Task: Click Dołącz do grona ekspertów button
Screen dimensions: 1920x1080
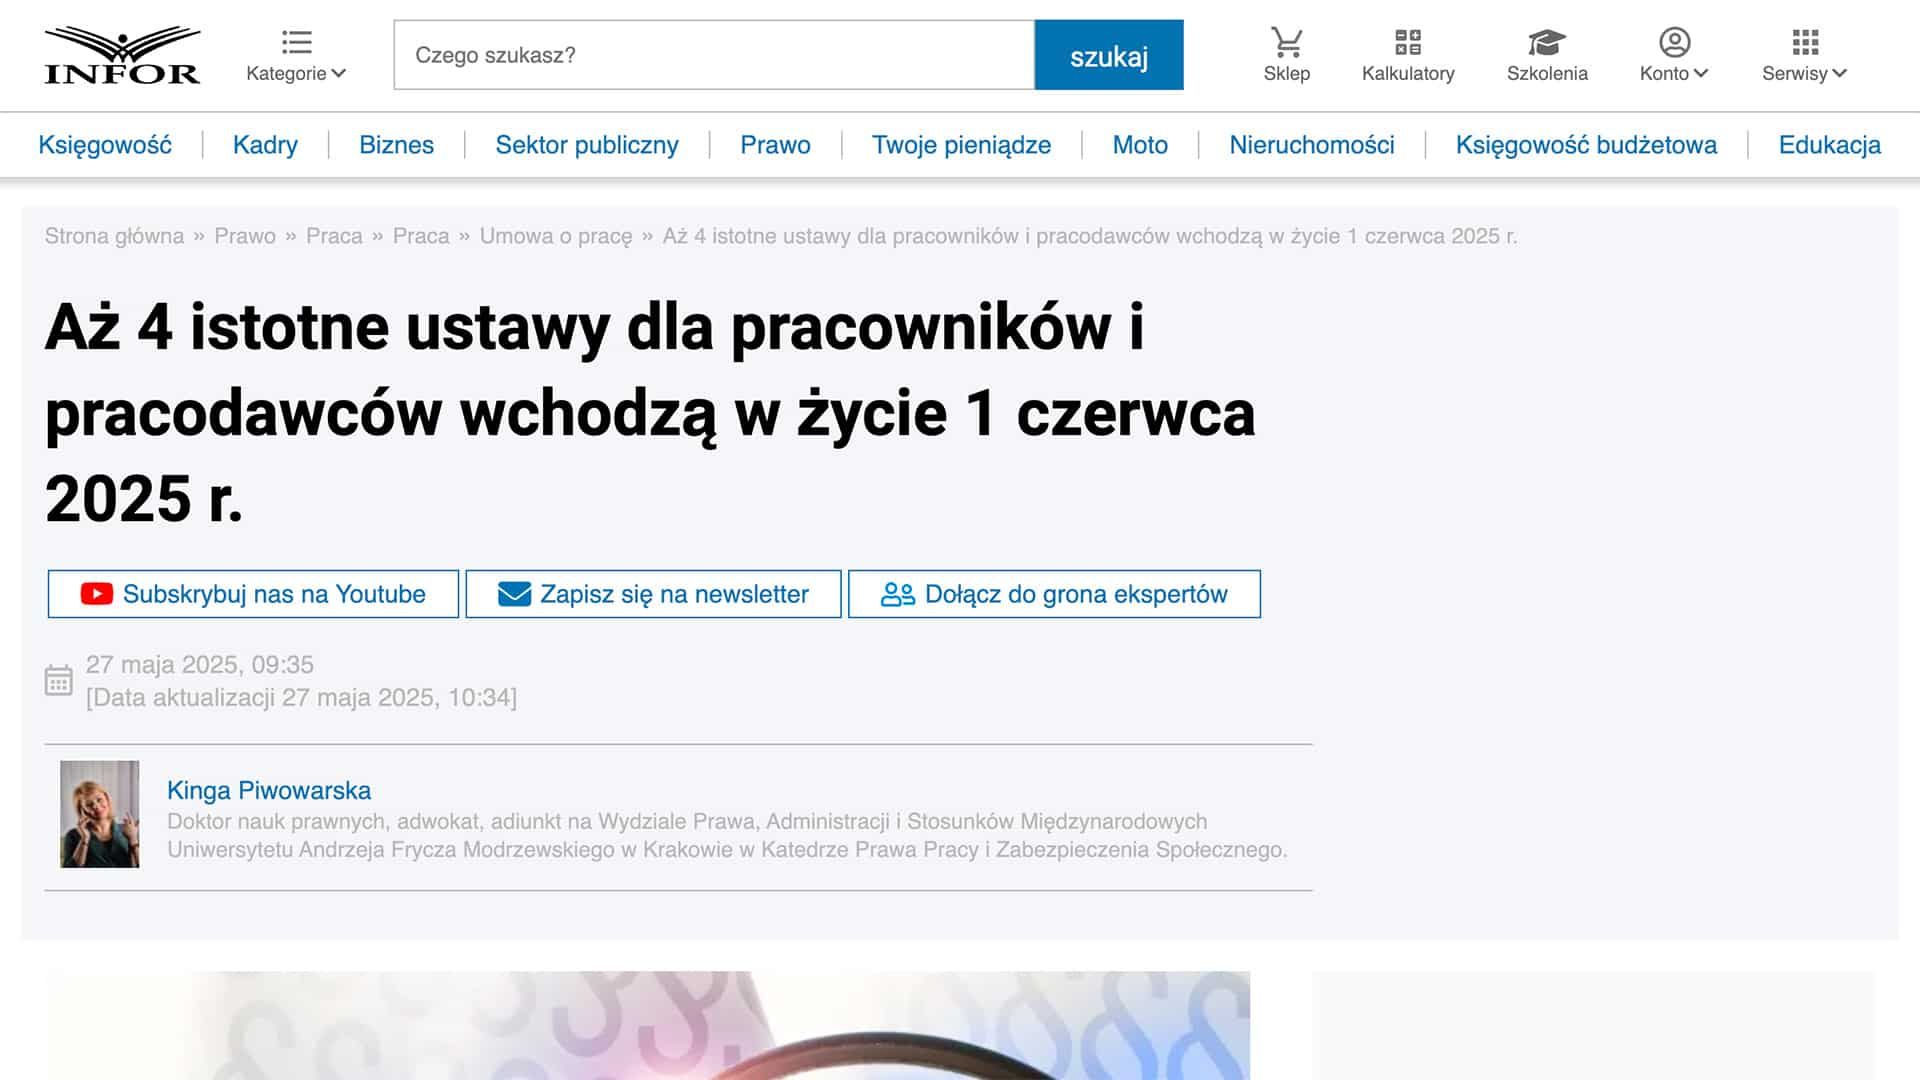Action: point(1054,594)
